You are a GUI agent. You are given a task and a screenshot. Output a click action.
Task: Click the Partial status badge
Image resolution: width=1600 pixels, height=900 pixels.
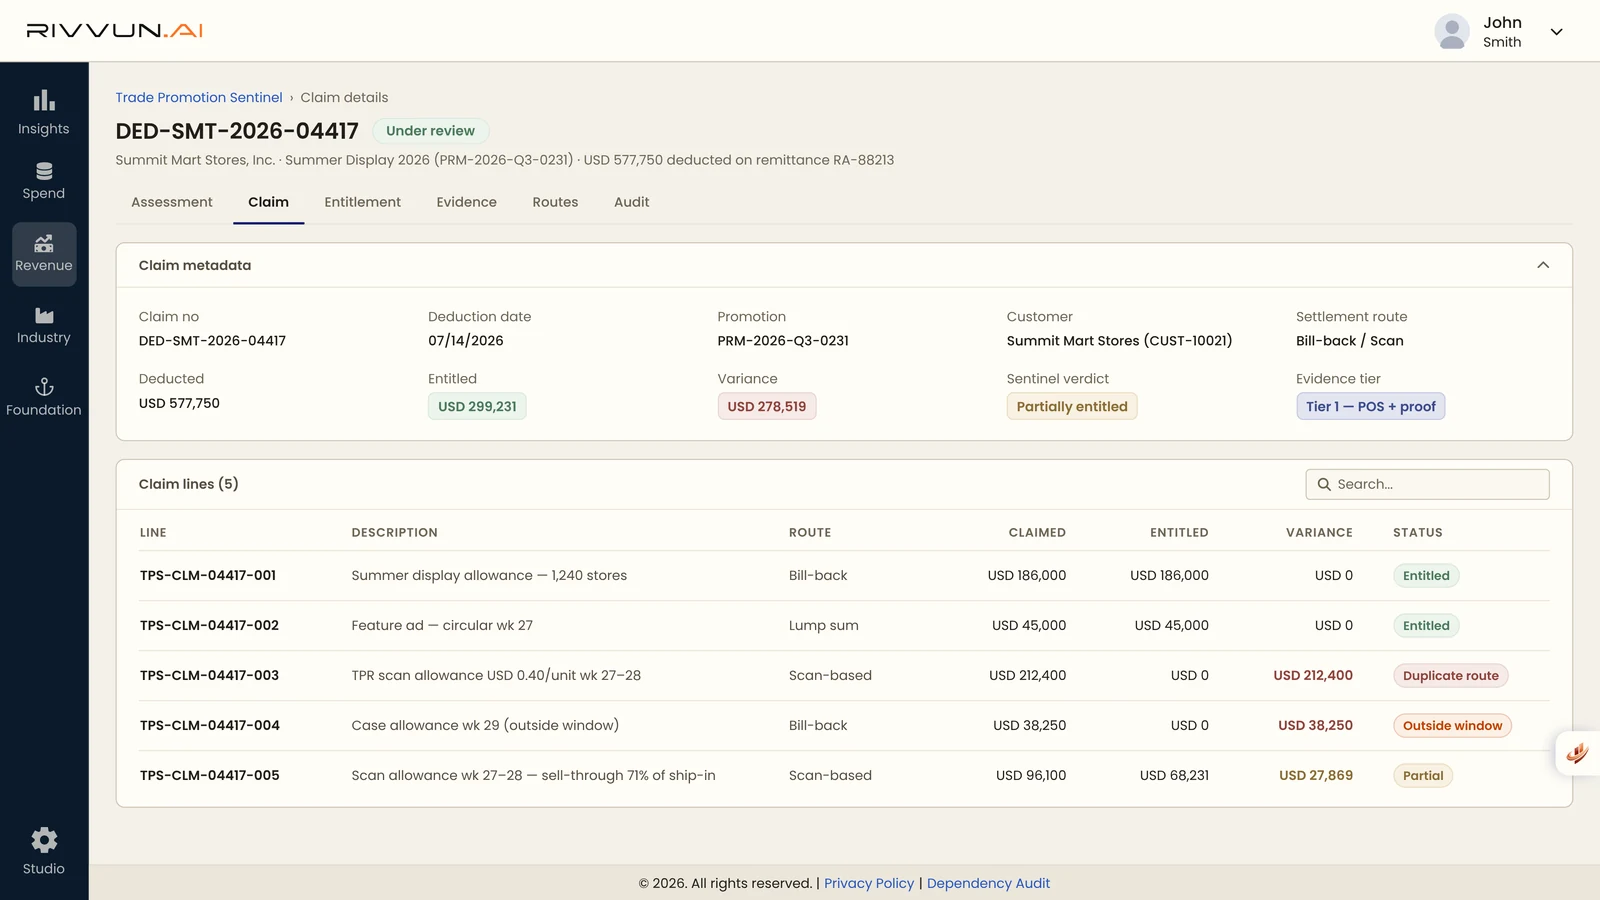click(x=1423, y=775)
